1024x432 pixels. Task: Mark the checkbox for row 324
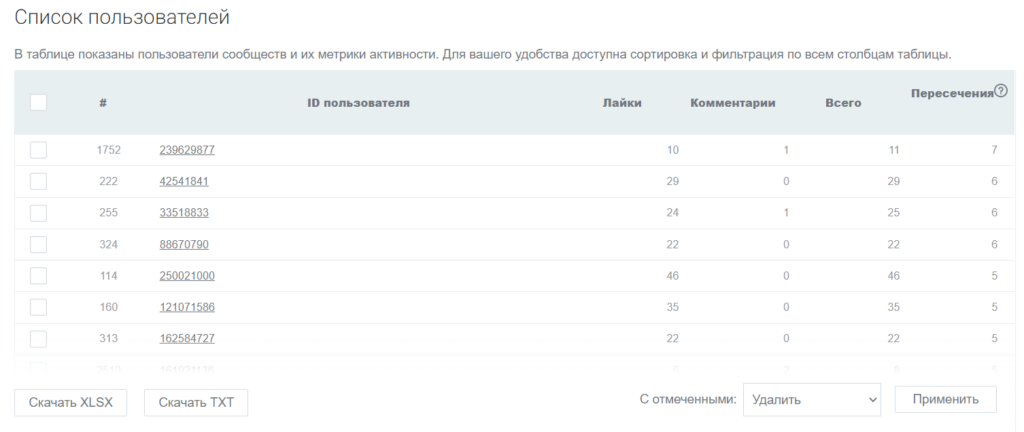pos(38,244)
